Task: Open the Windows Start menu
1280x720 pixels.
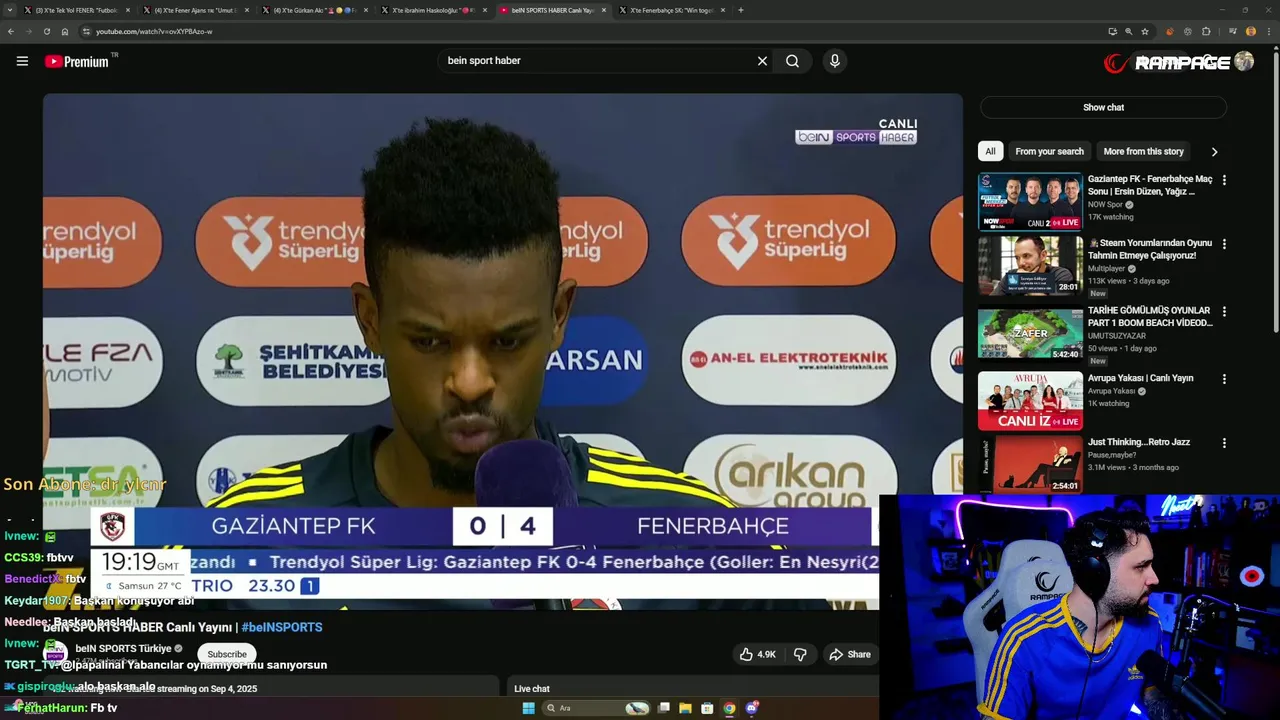Action: click(528, 708)
